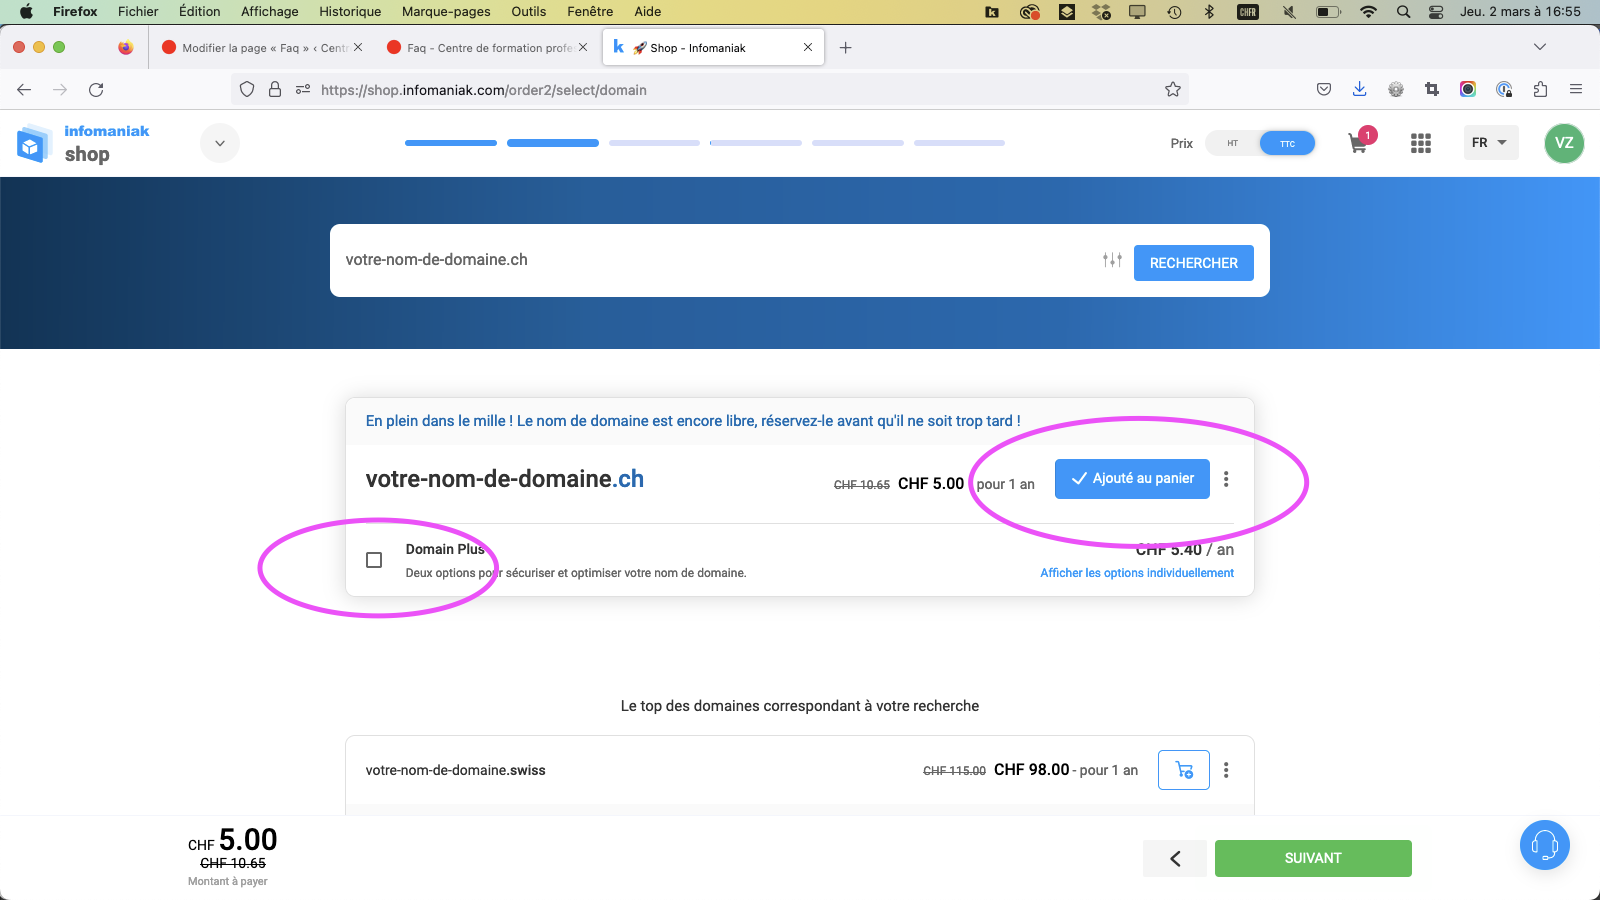
Task: Open the Firefox extensions puzzle icon
Action: tap(1540, 90)
